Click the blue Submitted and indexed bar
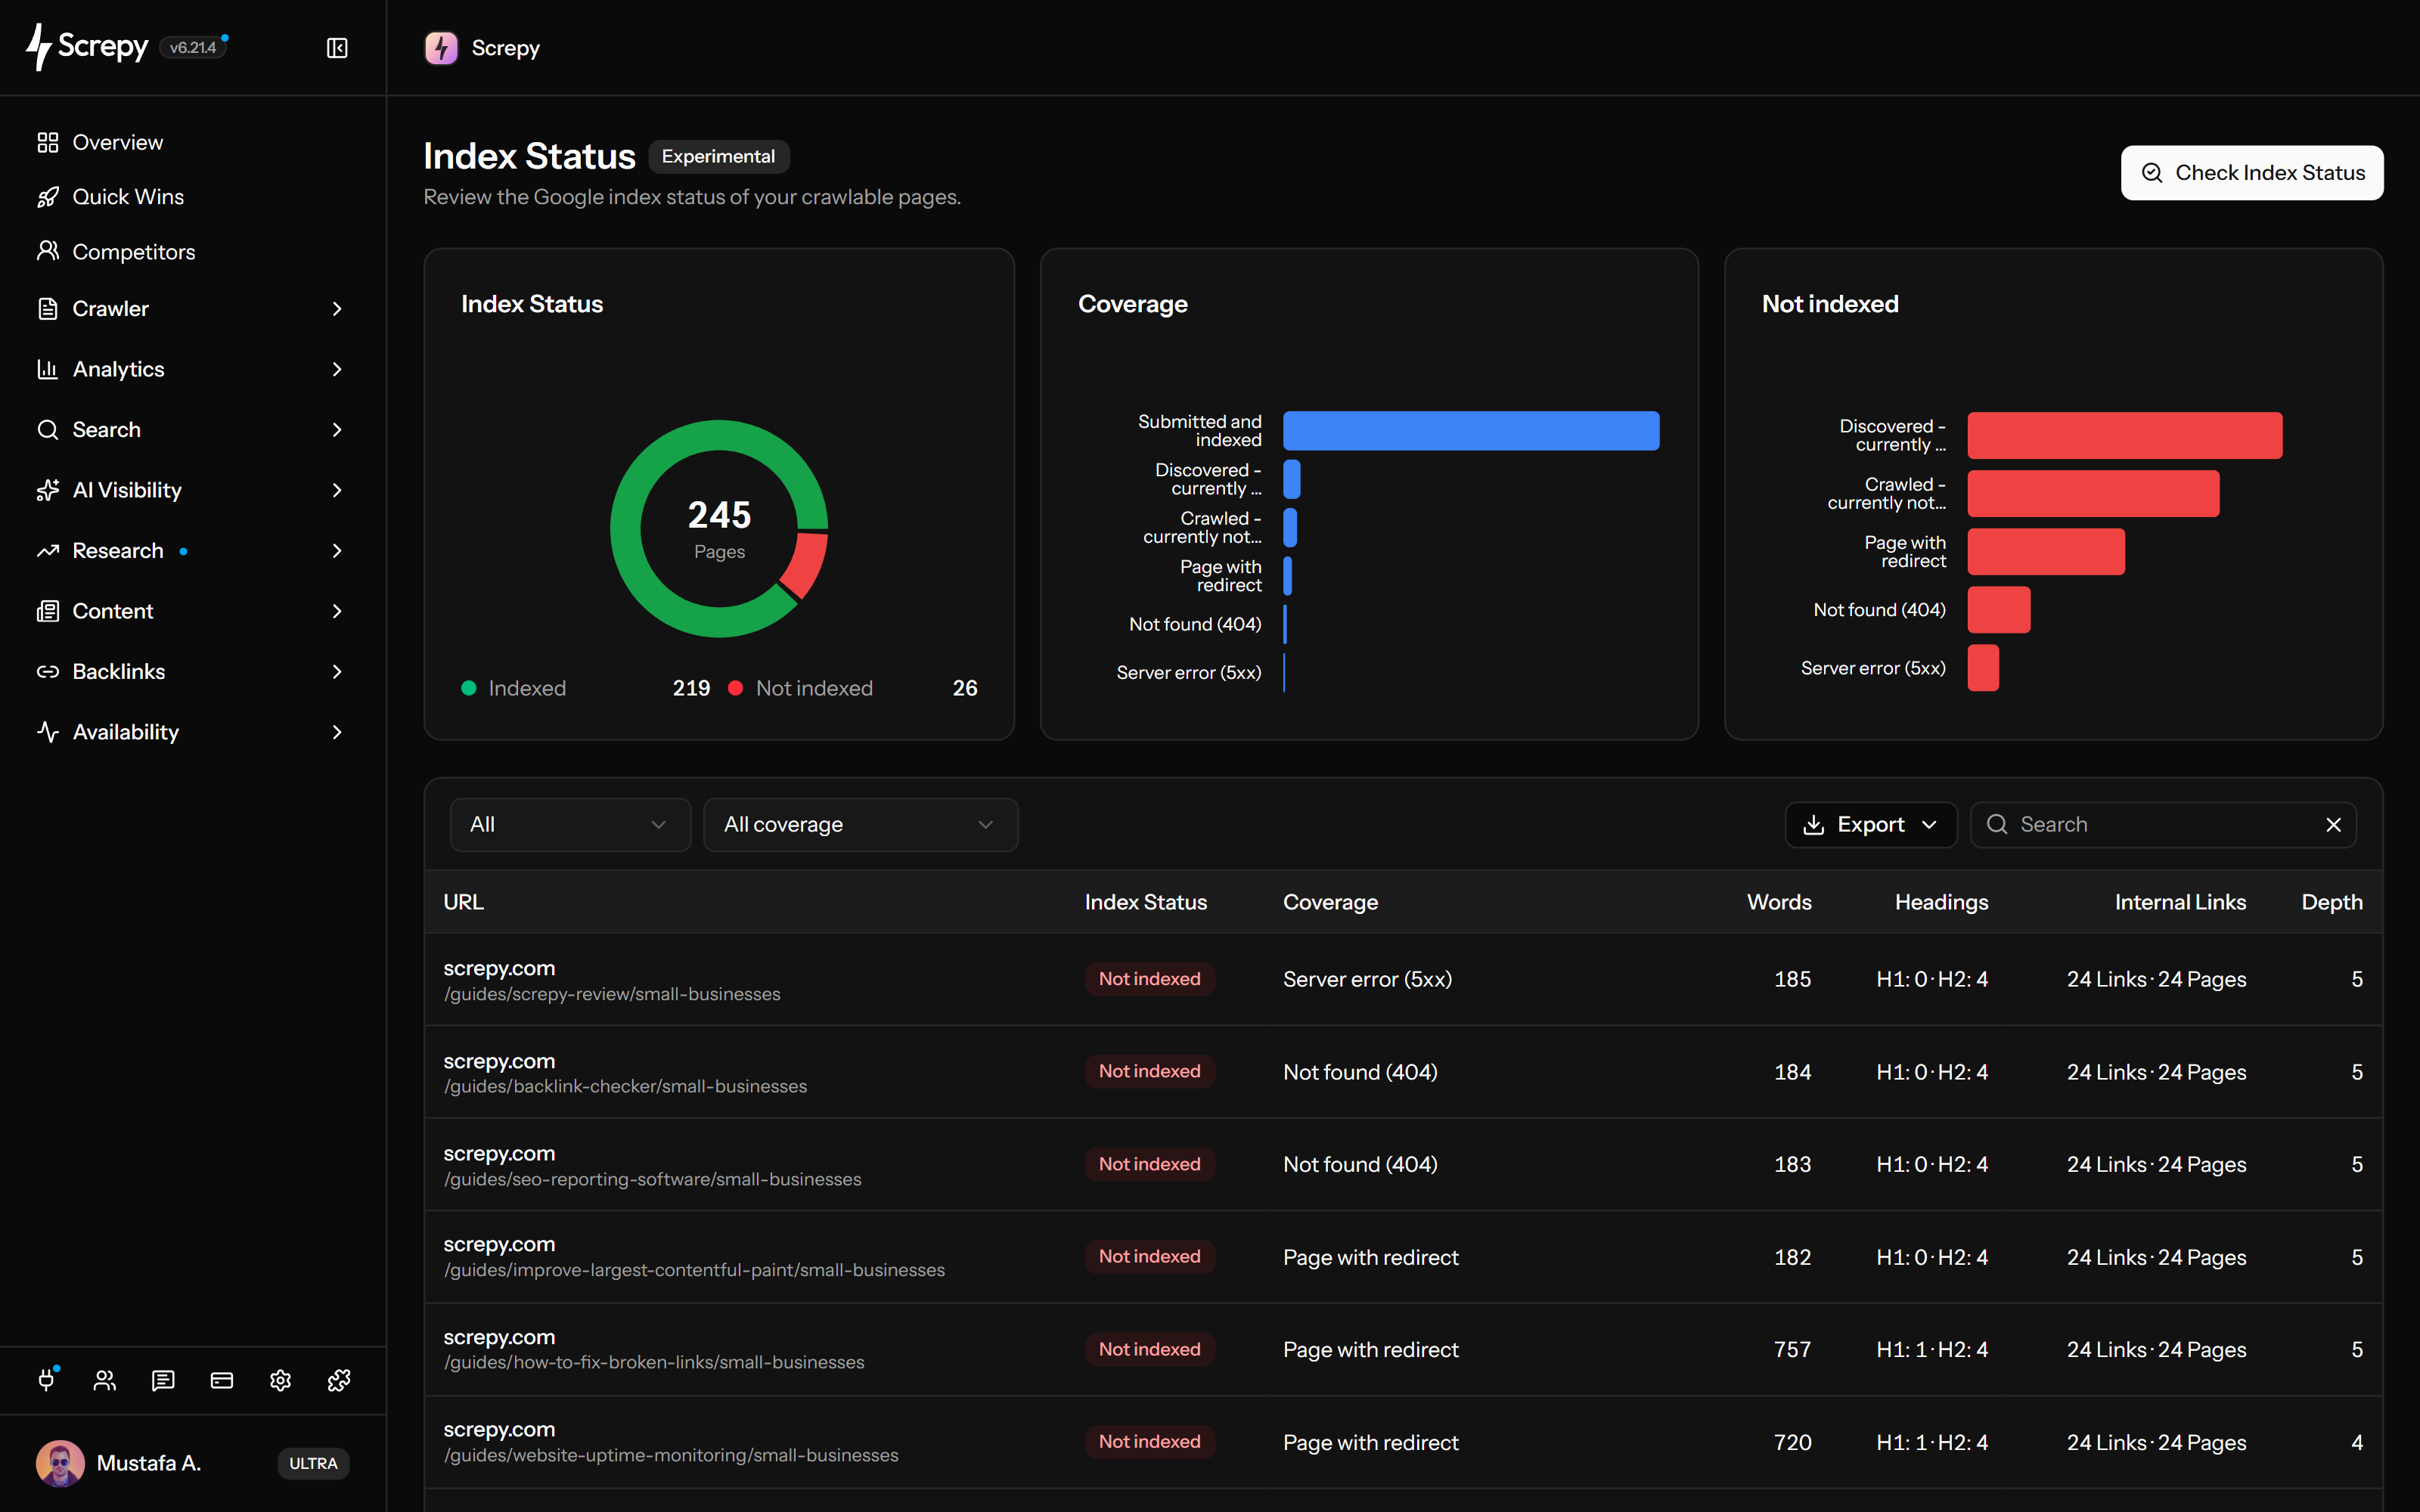Image resolution: width=2420 pixels, height=1512 pixels. point(1471,431)
